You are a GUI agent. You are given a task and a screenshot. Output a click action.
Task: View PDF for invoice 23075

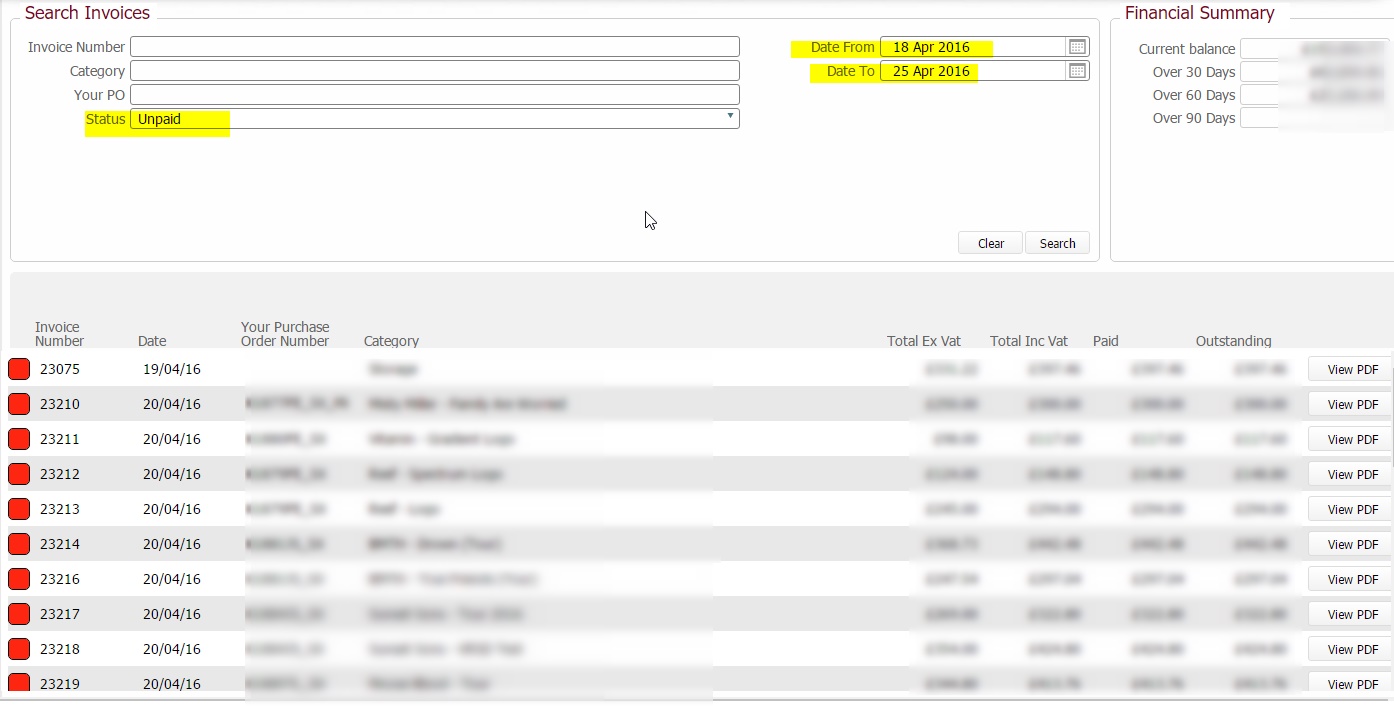pyautogui.click(x=1352, y=370)
